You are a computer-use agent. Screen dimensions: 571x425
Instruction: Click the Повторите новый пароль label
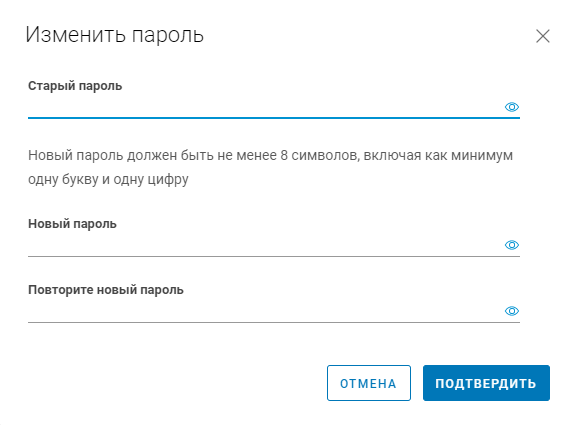[x=106, y=290]
